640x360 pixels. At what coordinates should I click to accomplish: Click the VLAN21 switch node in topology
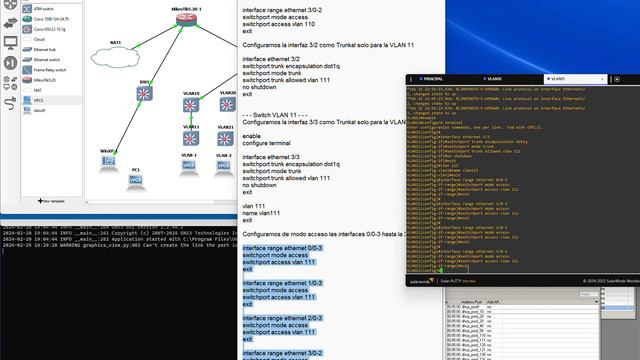point(225,139)
